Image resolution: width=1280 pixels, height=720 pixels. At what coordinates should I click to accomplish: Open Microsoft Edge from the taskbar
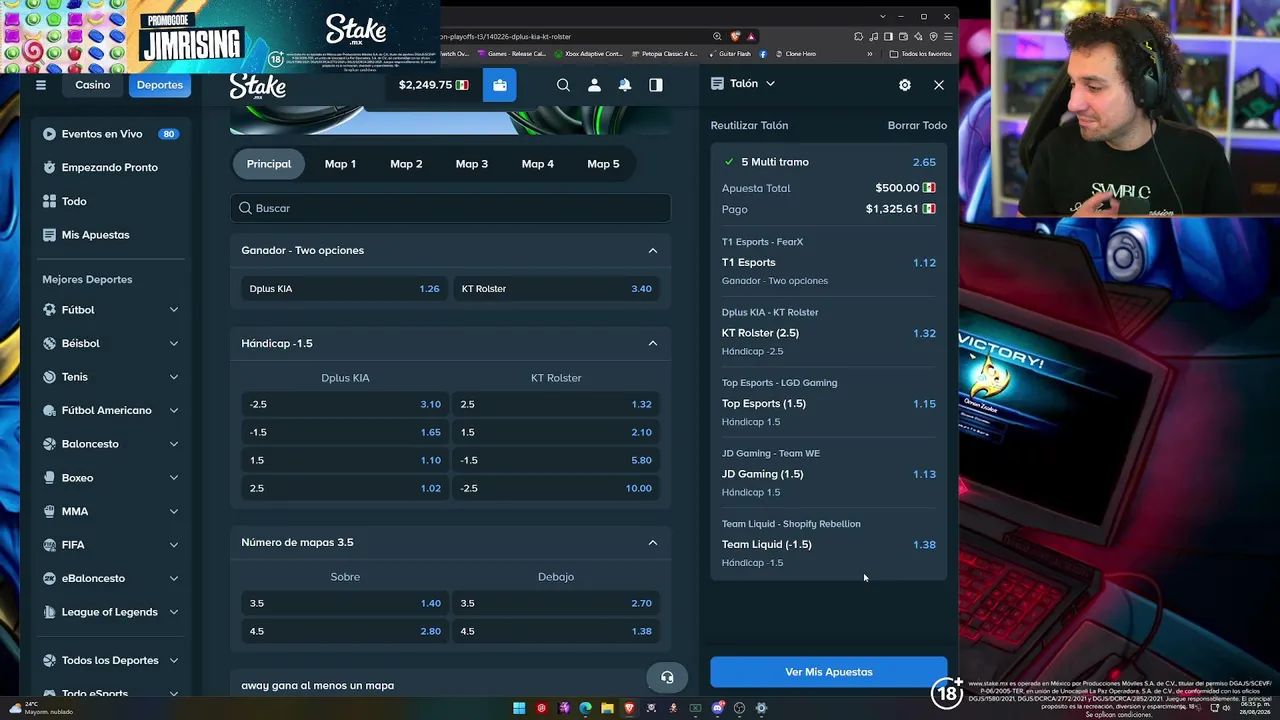coord(585,708)
